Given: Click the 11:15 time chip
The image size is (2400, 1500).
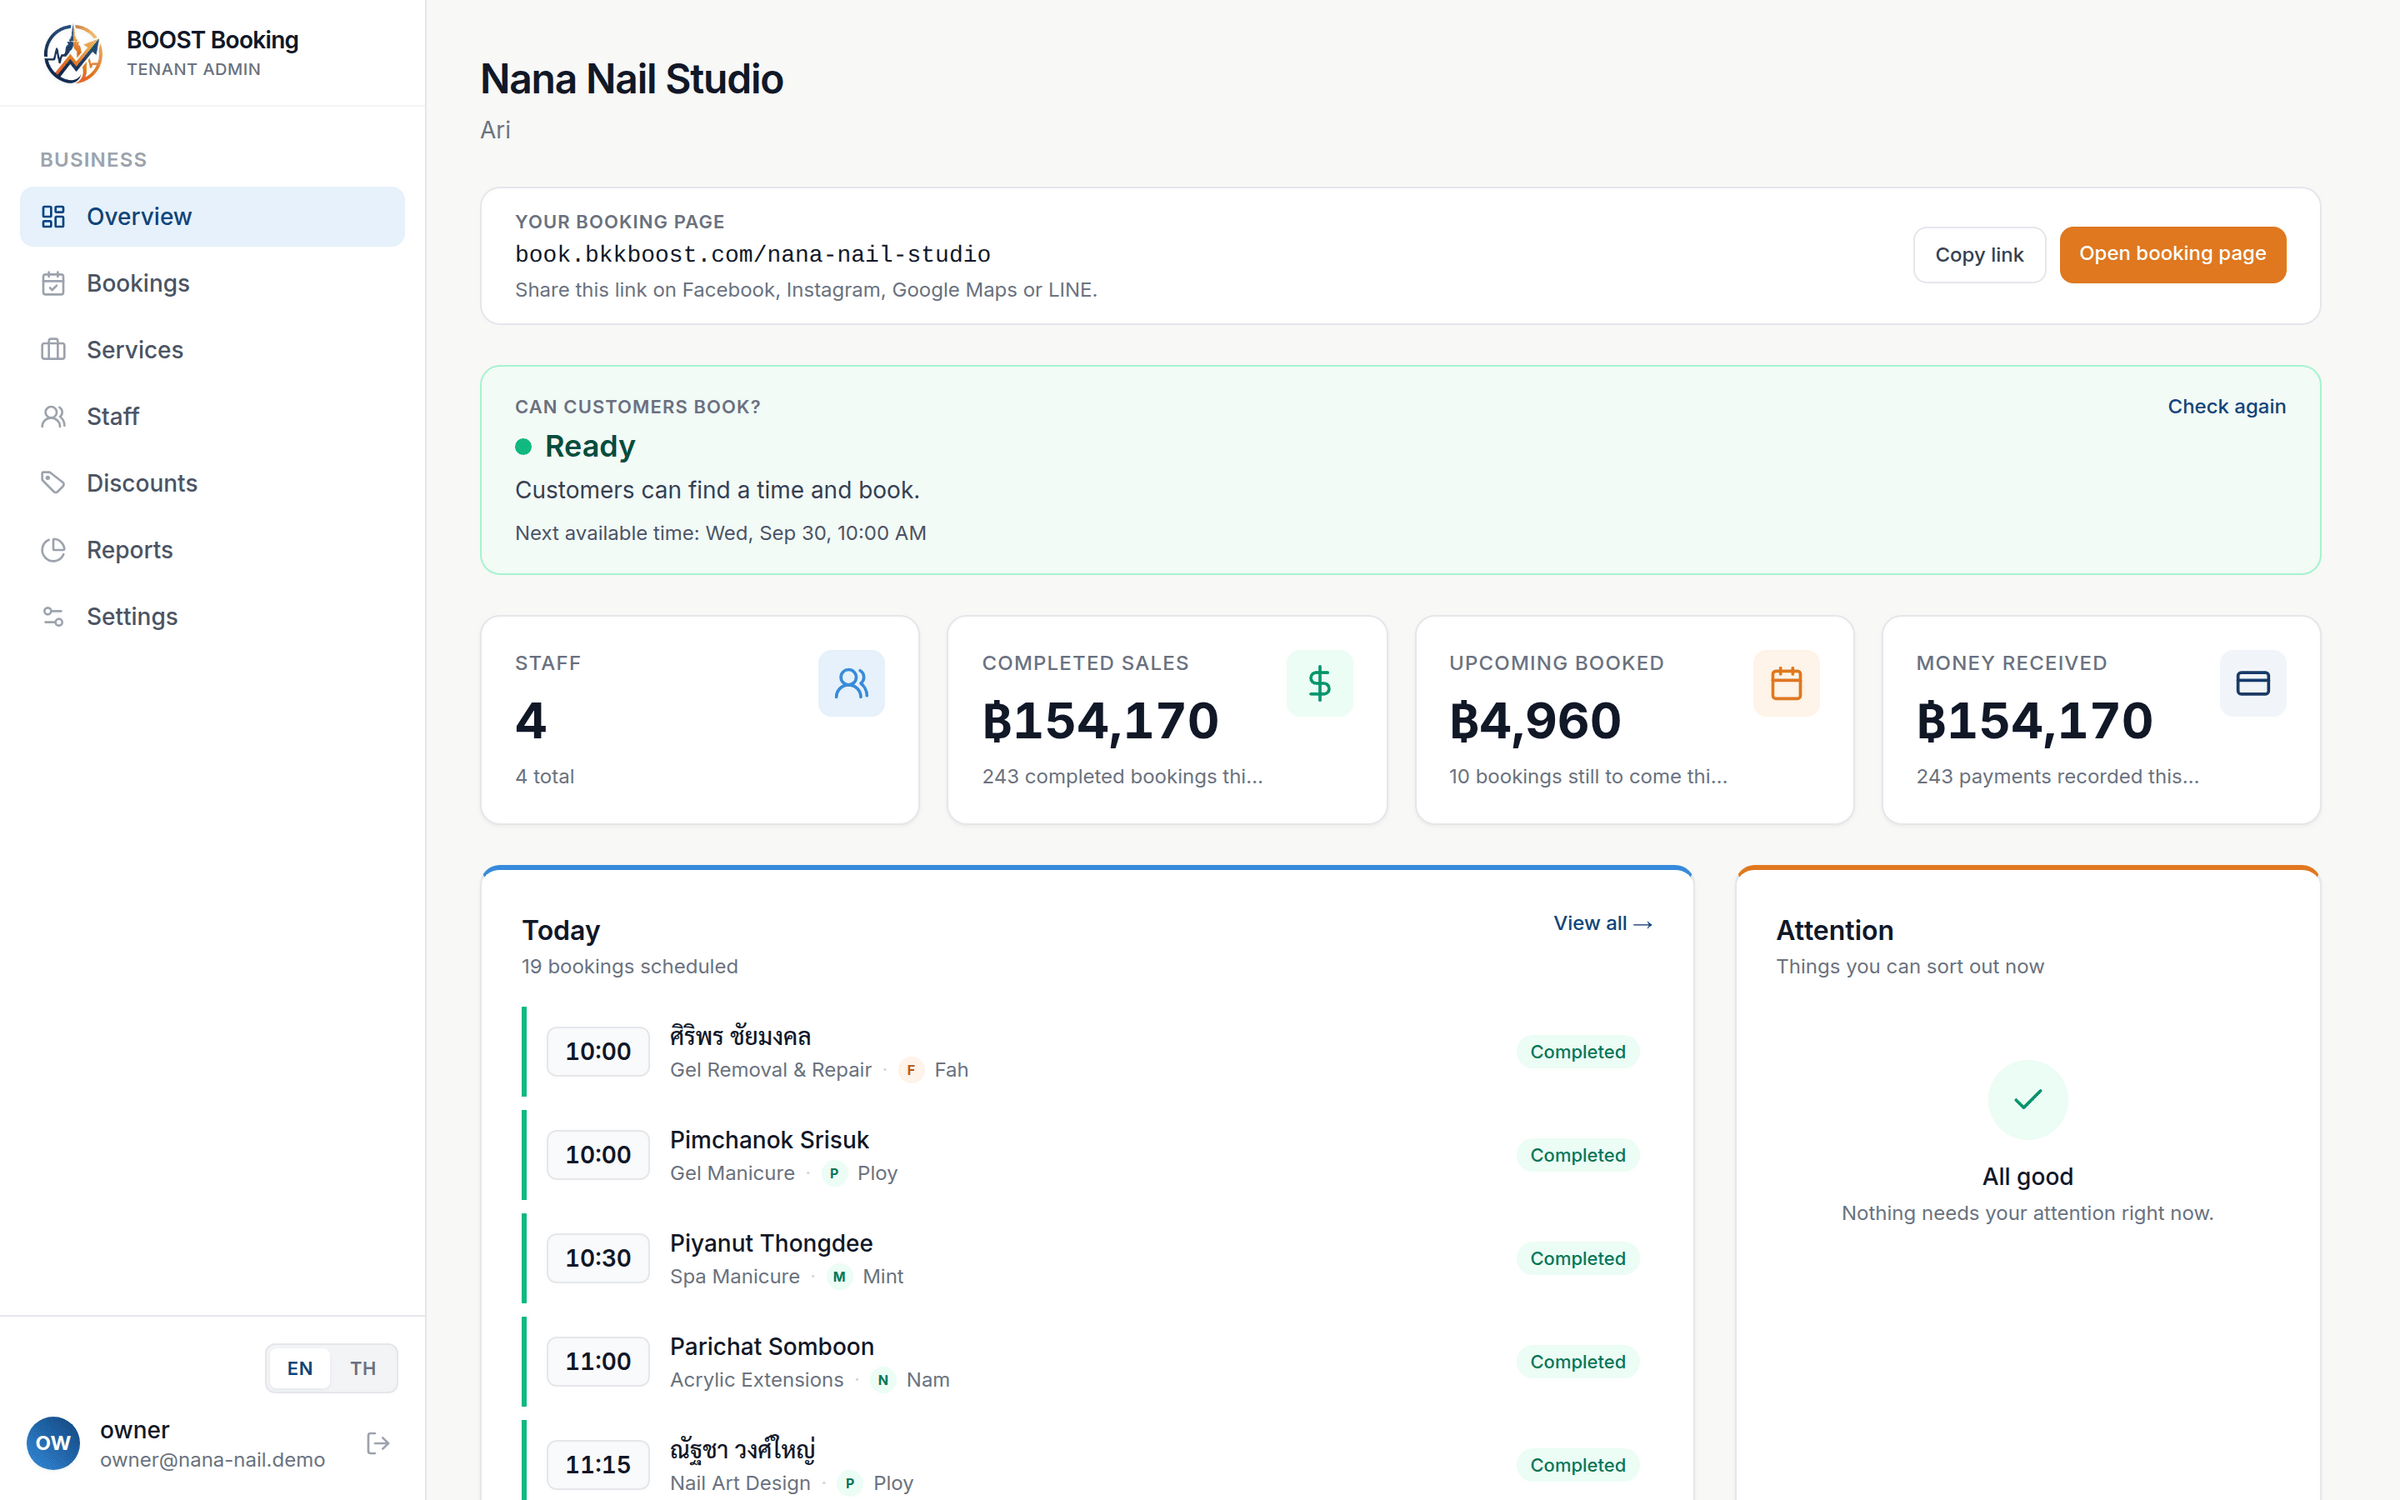Looking at the screenshot, I should (598, 1465).
